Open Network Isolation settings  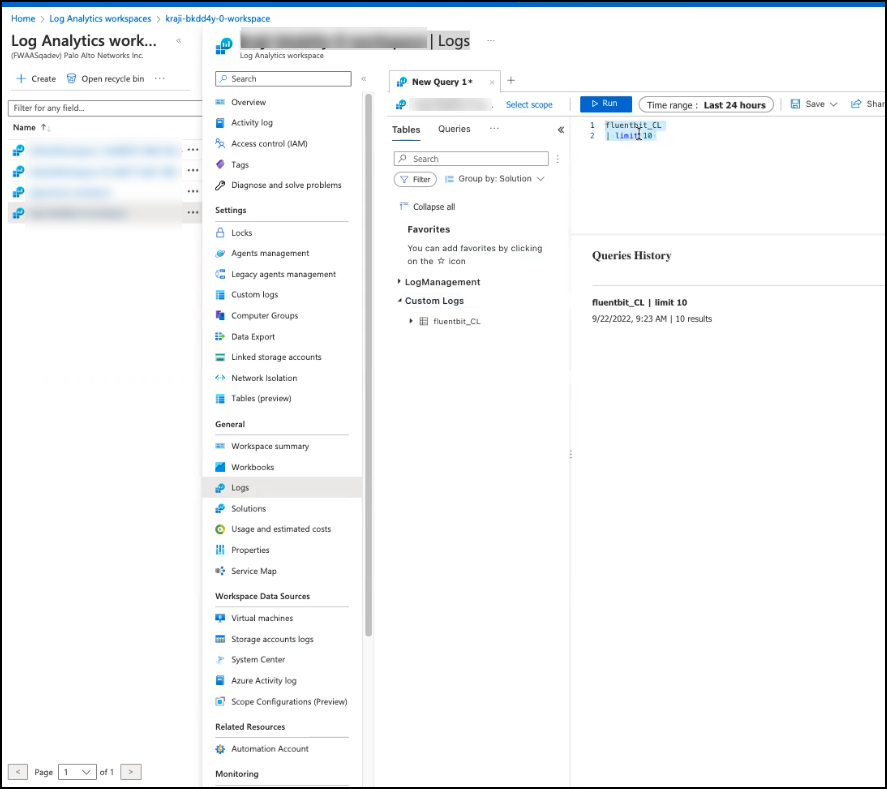click(x=264, y=378)
